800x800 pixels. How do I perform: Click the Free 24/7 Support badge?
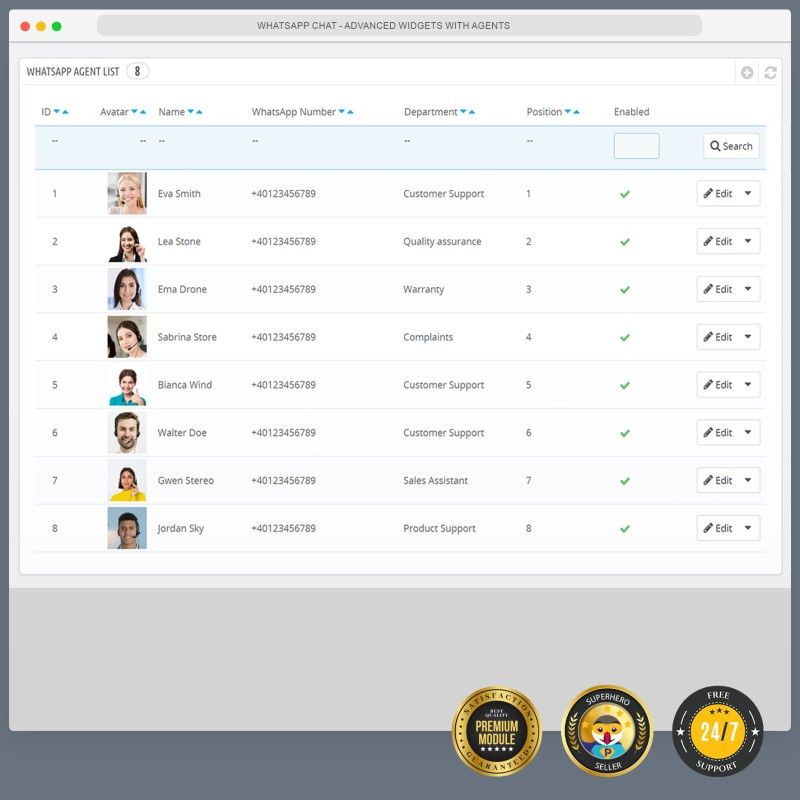tap(718, 731)
